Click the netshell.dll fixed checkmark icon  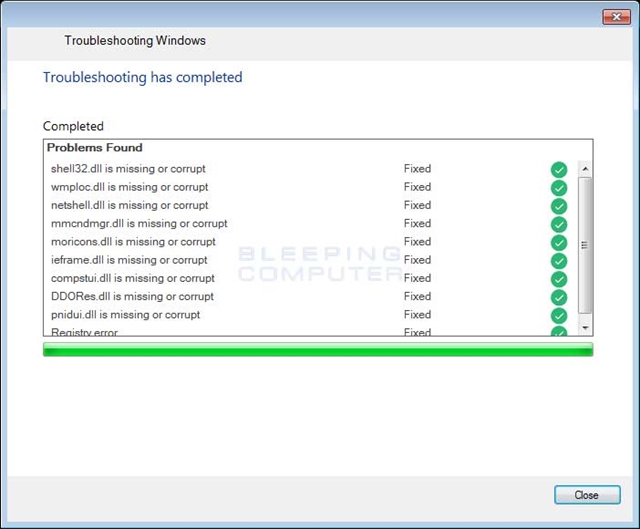pyautogui.click(x=559, y=206)
